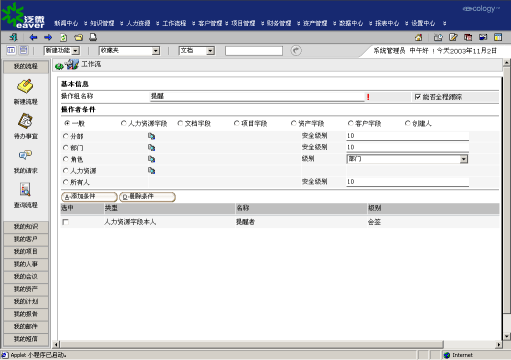Click the browse icon next to 分部
The image size is (511, 360).
[151, 136]
